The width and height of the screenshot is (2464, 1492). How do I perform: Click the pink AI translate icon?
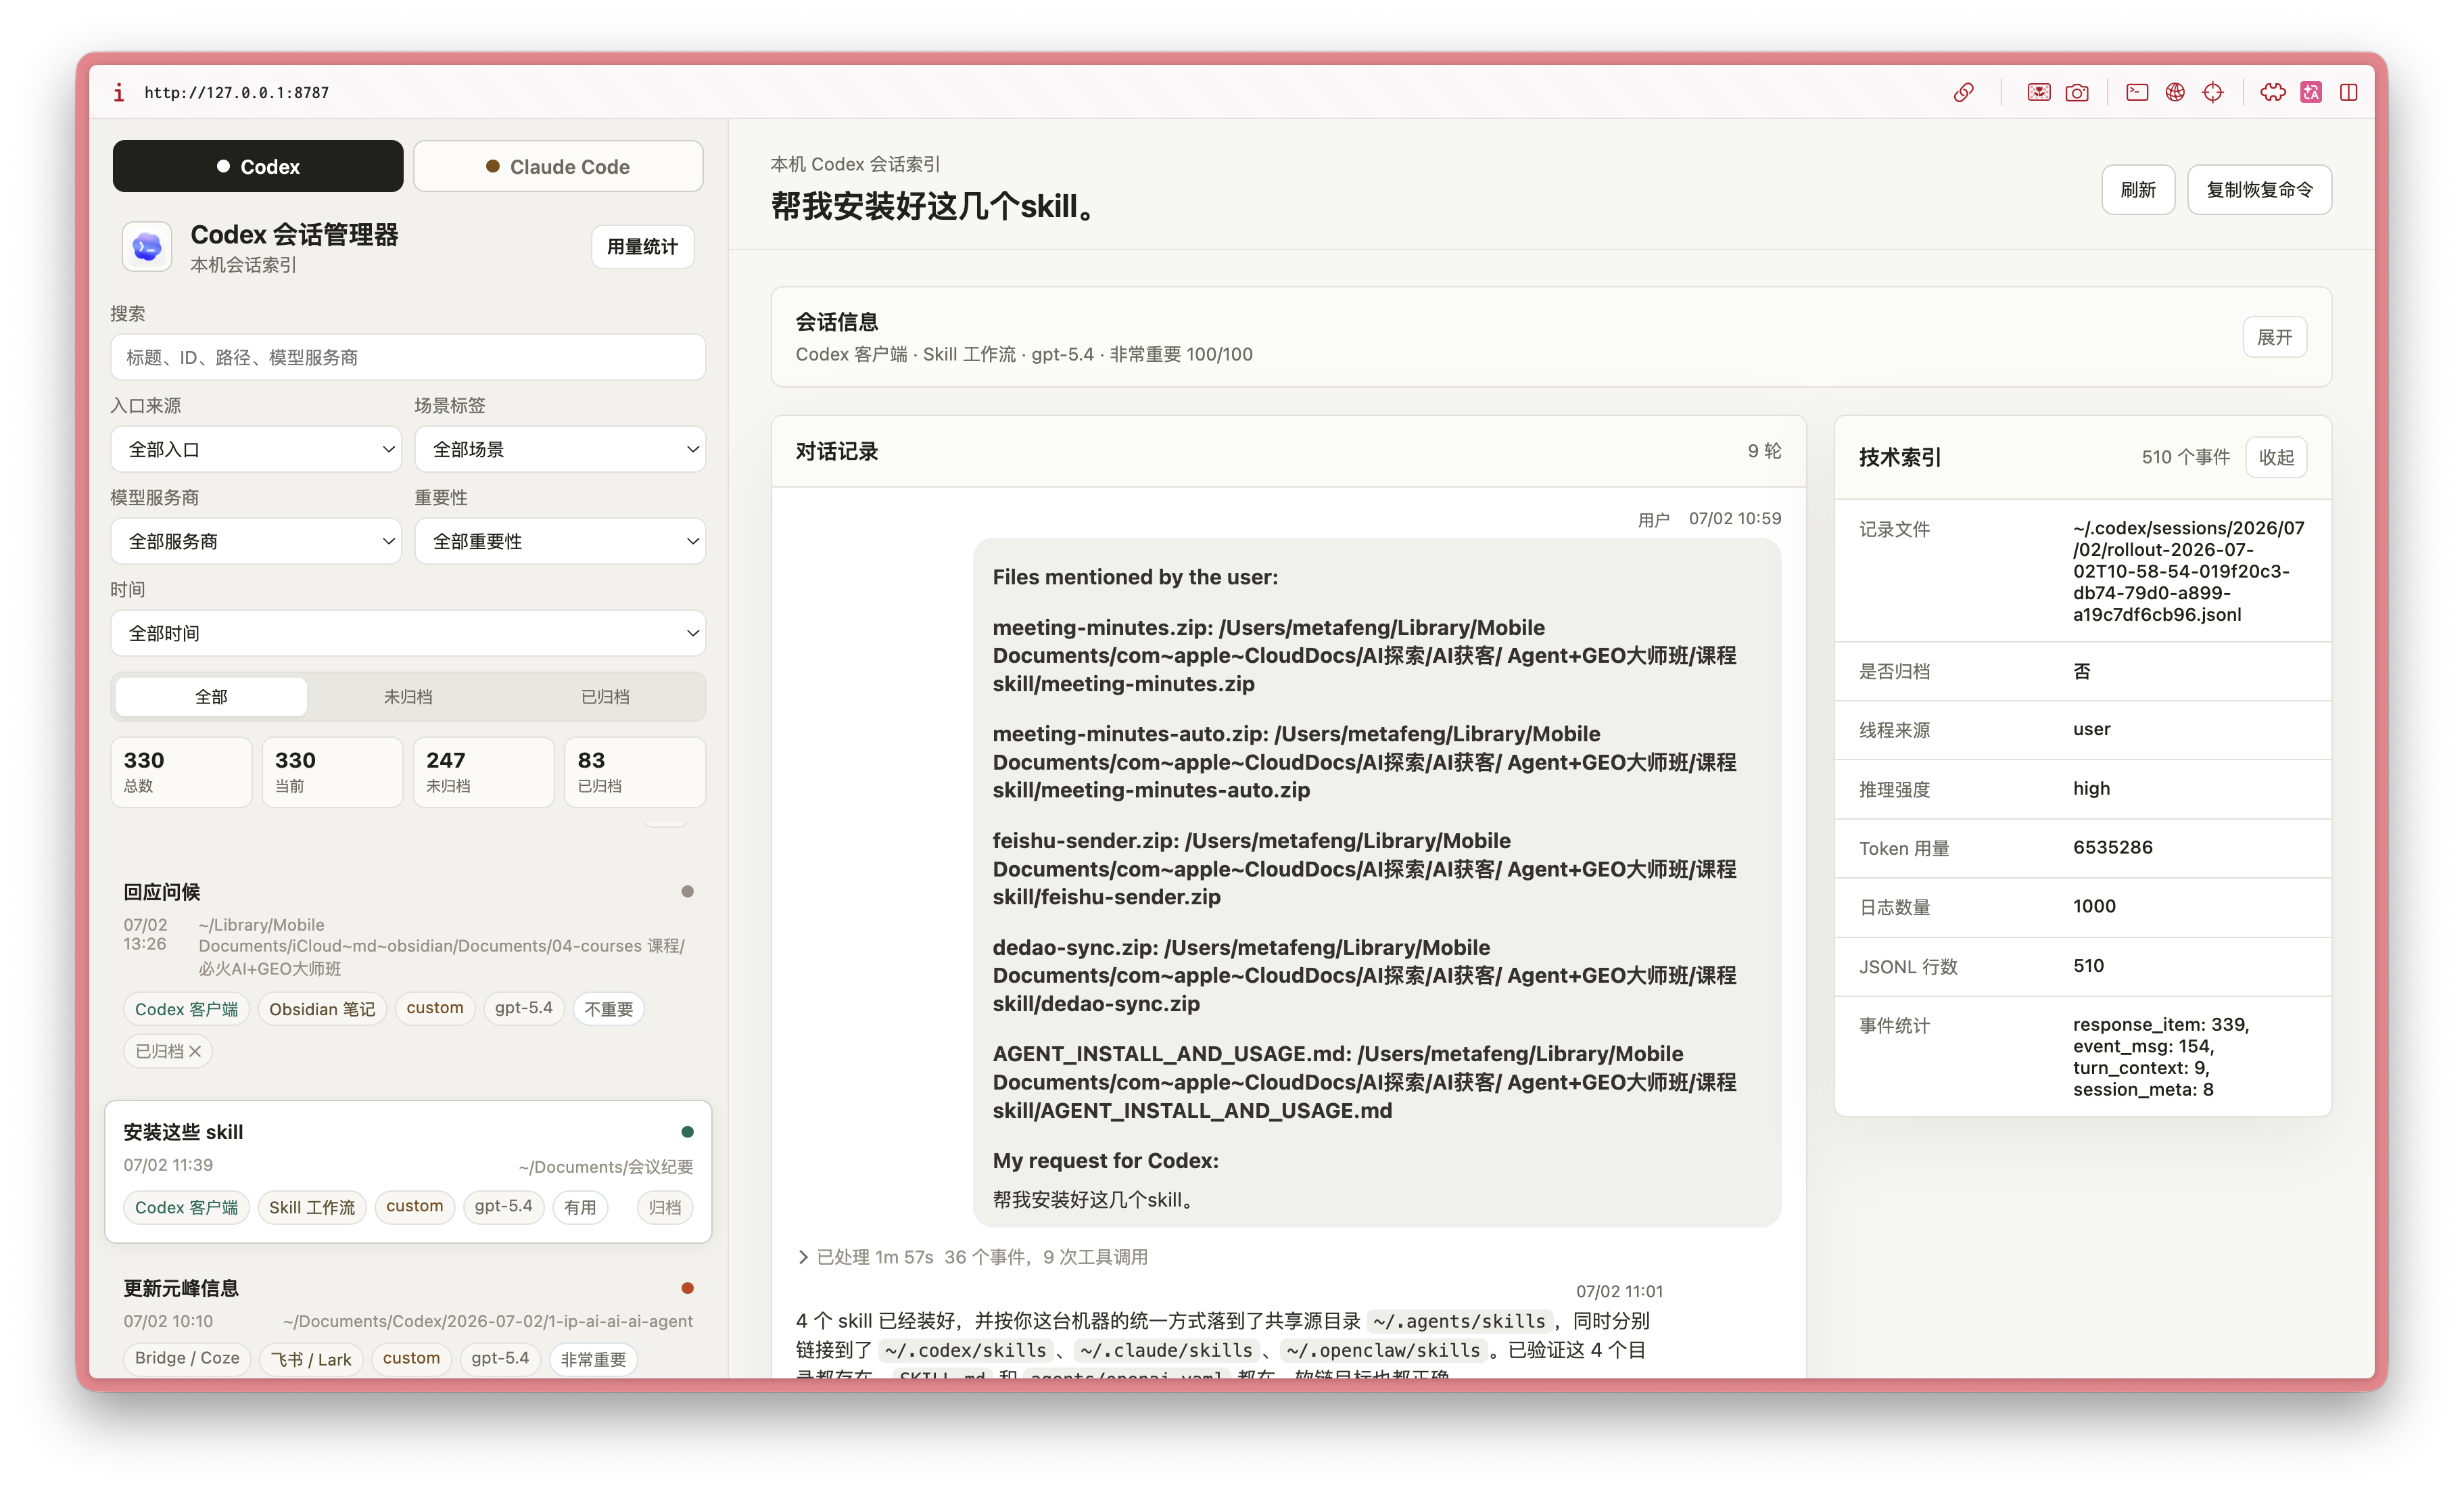(2311, 93)
